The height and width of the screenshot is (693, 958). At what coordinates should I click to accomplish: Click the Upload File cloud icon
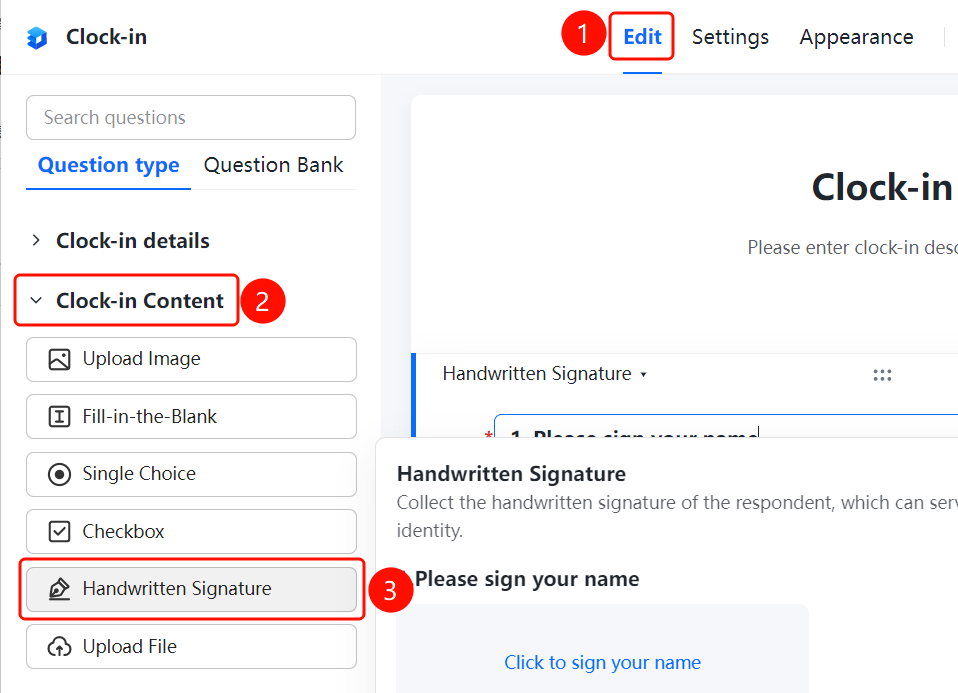tap(59, 647)
